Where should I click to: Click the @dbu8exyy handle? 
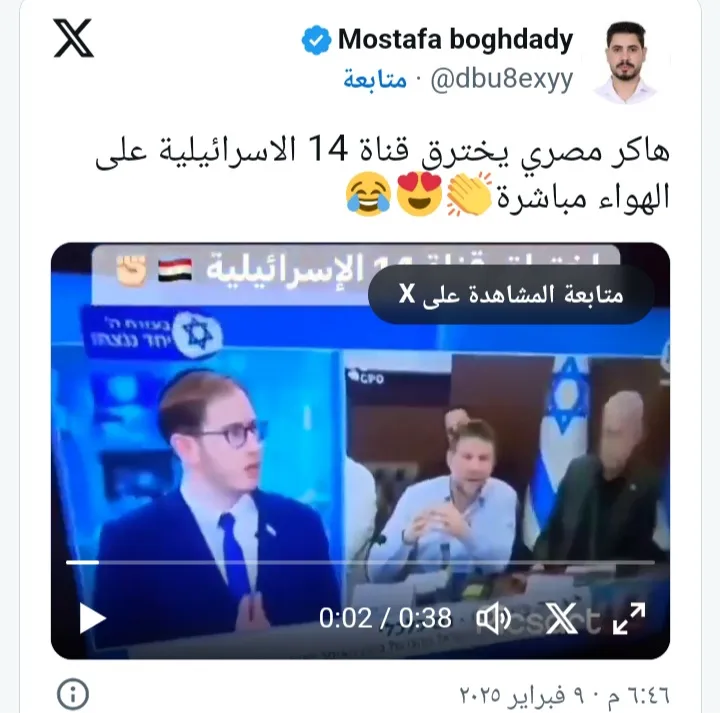tap(501, 80)
